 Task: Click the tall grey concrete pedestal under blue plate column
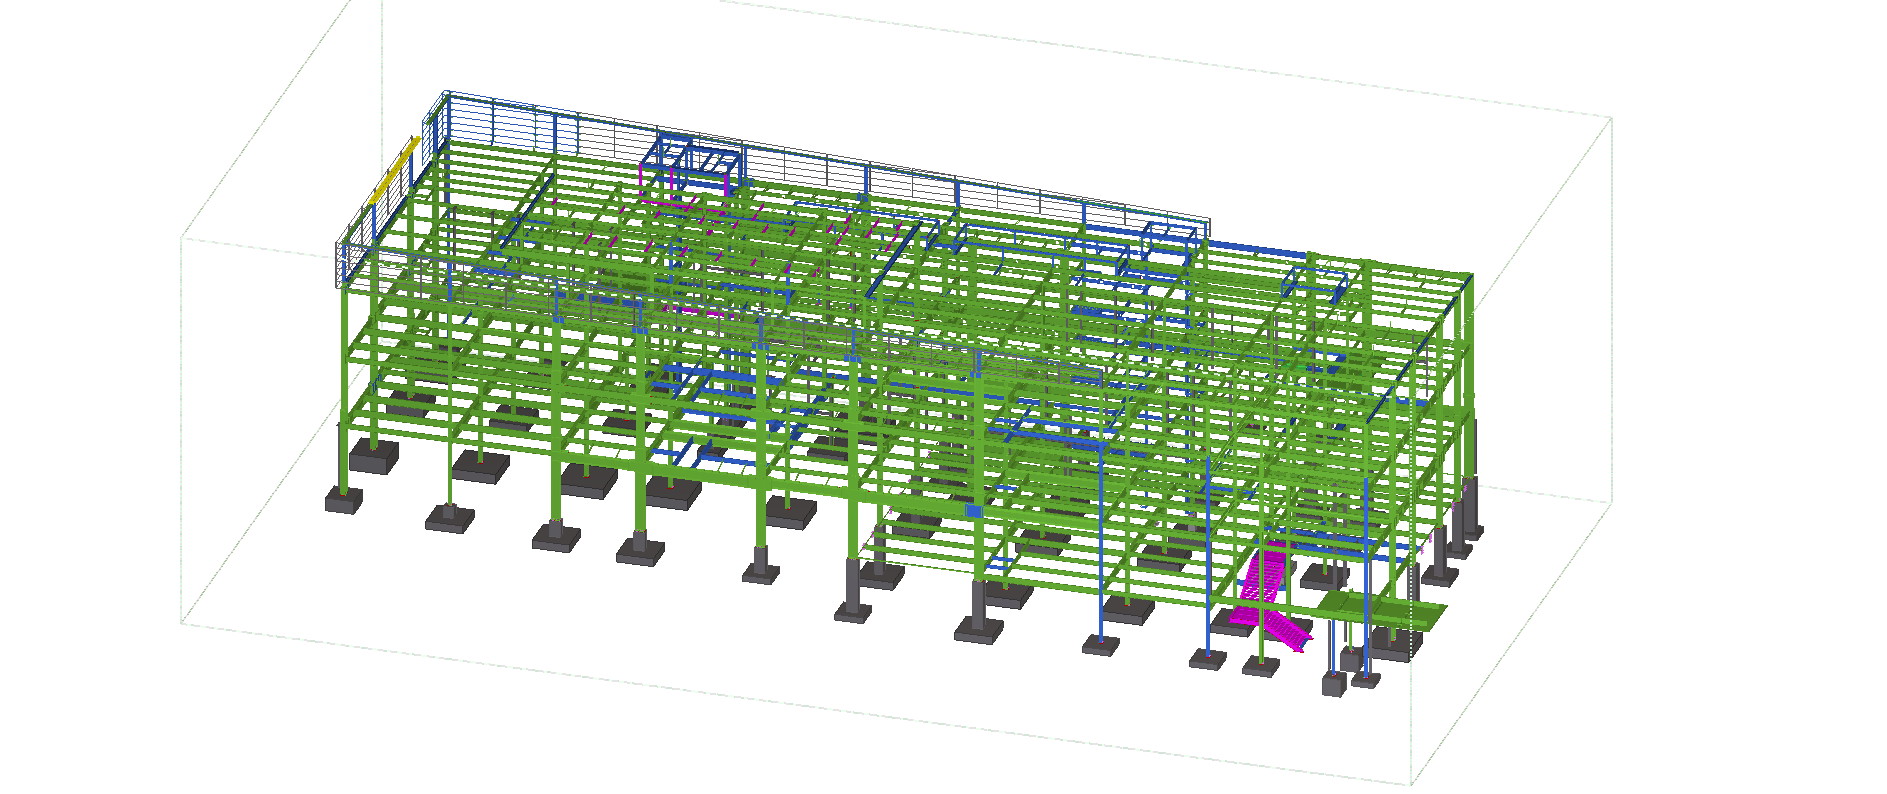978,602
